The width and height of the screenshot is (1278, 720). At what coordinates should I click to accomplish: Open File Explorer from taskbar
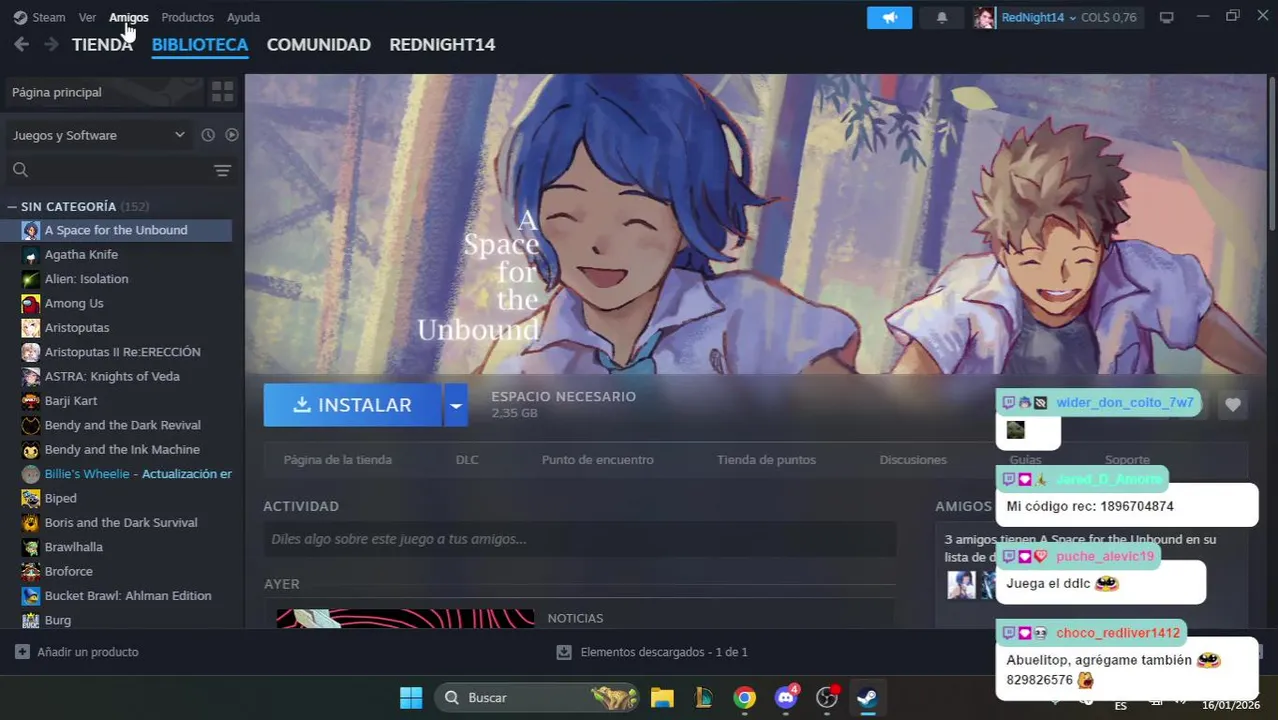tap(662, 697)
